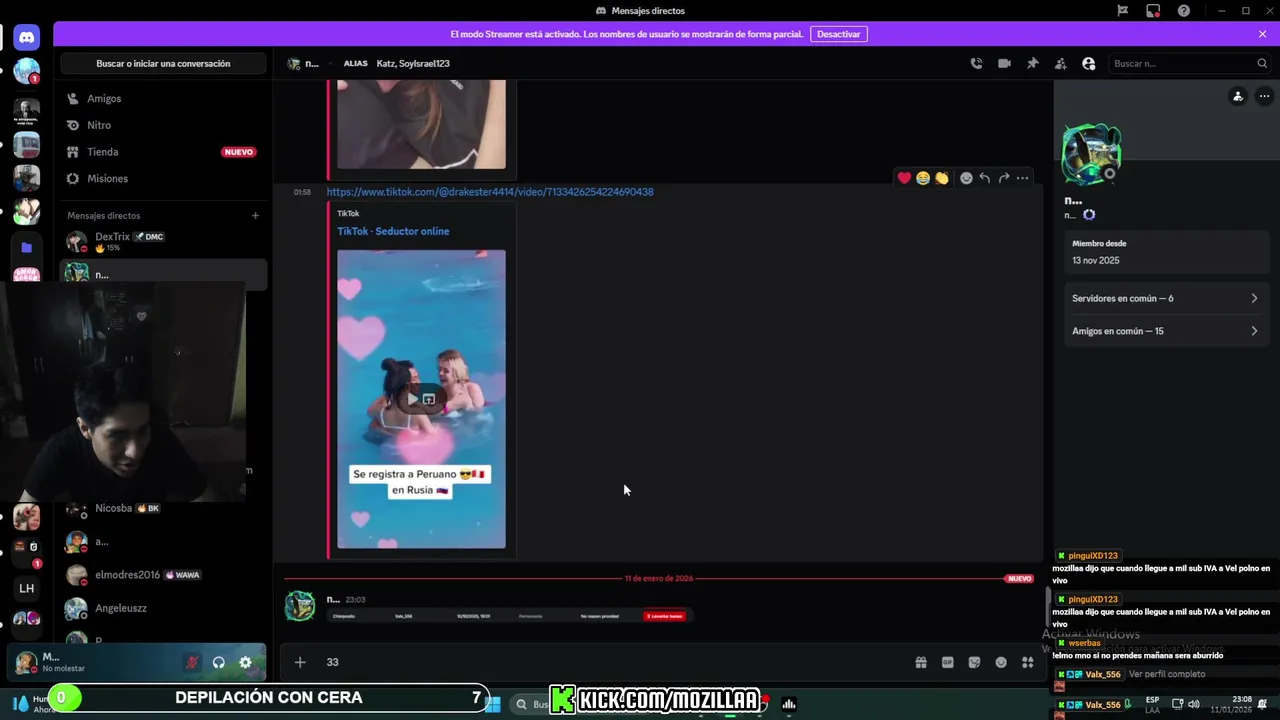Screen dimensions: 1280x720
Task: Open more options in profile panel
Action: pos(1264,96)
